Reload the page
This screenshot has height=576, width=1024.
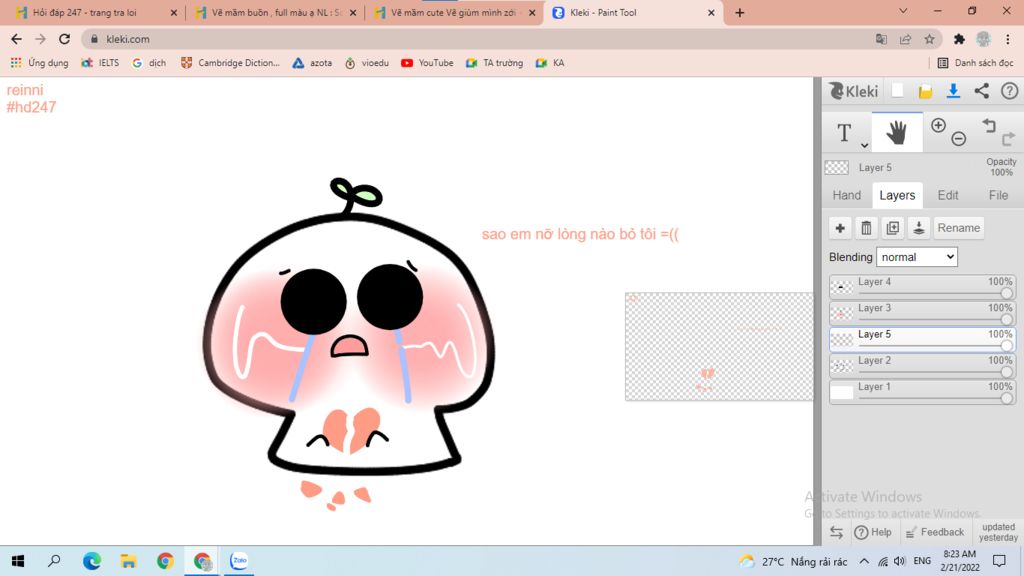(64, 39)
